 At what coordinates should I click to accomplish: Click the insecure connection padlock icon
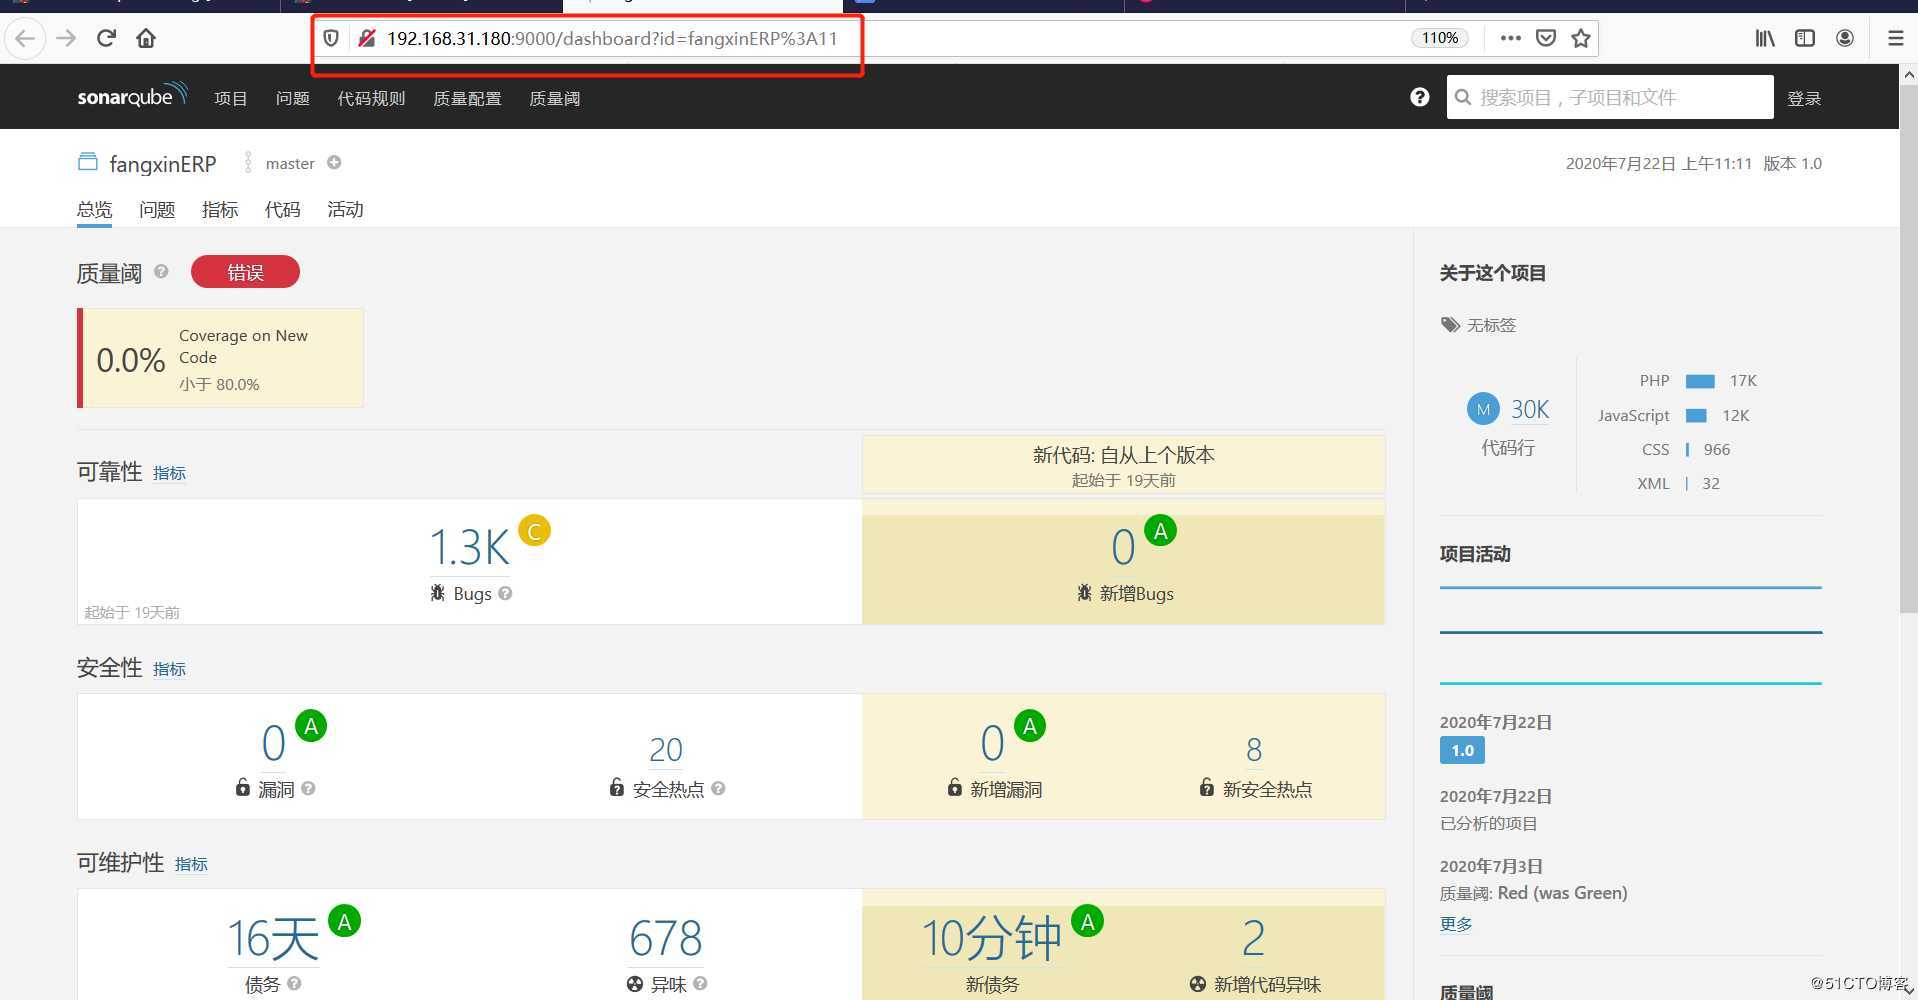[x=367, y=38]
